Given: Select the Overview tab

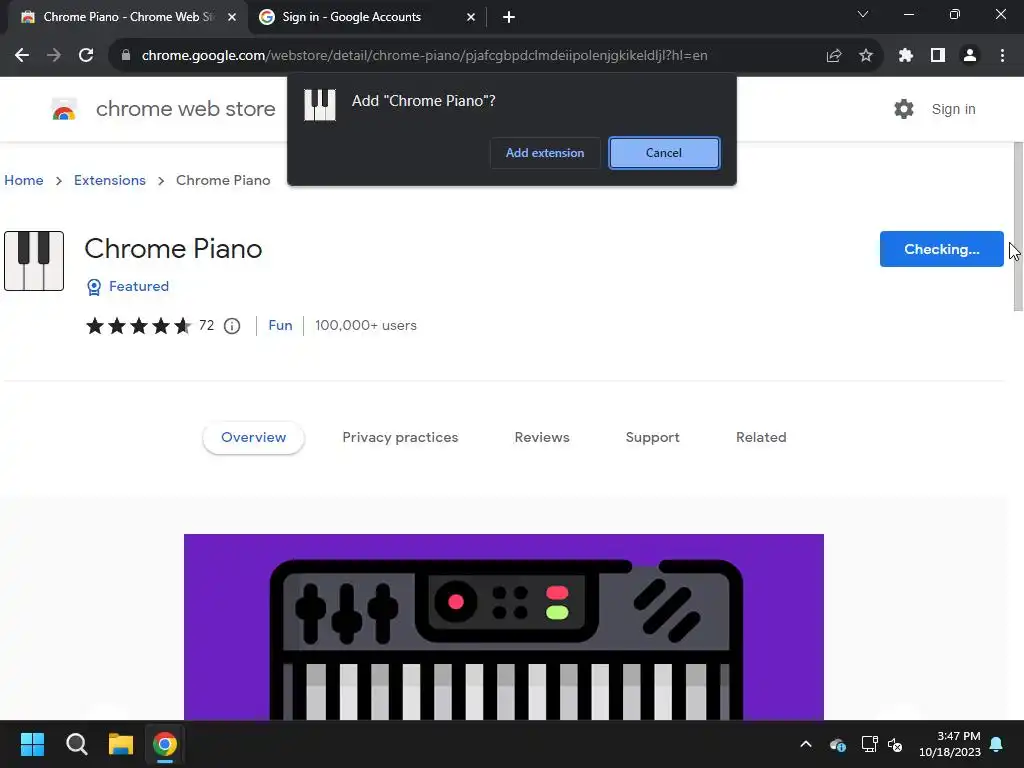Looking at the screenshot, I should tap(253, 438).
